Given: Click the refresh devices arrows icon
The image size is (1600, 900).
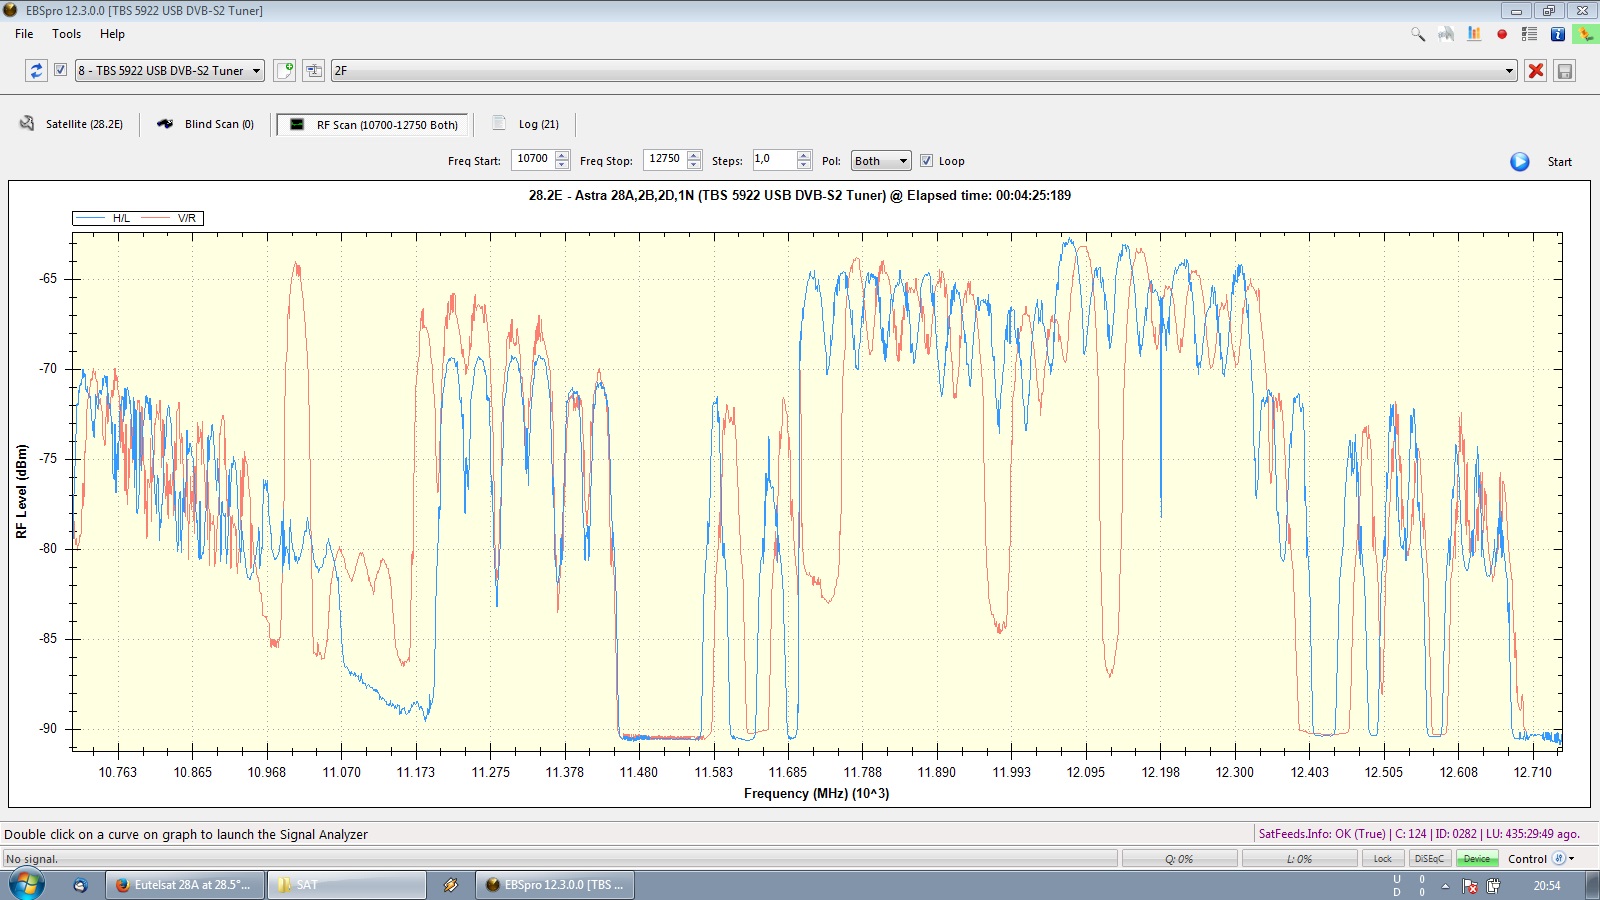Looking at the screenshot, I should pyautogui.click(x=36, y=70).
